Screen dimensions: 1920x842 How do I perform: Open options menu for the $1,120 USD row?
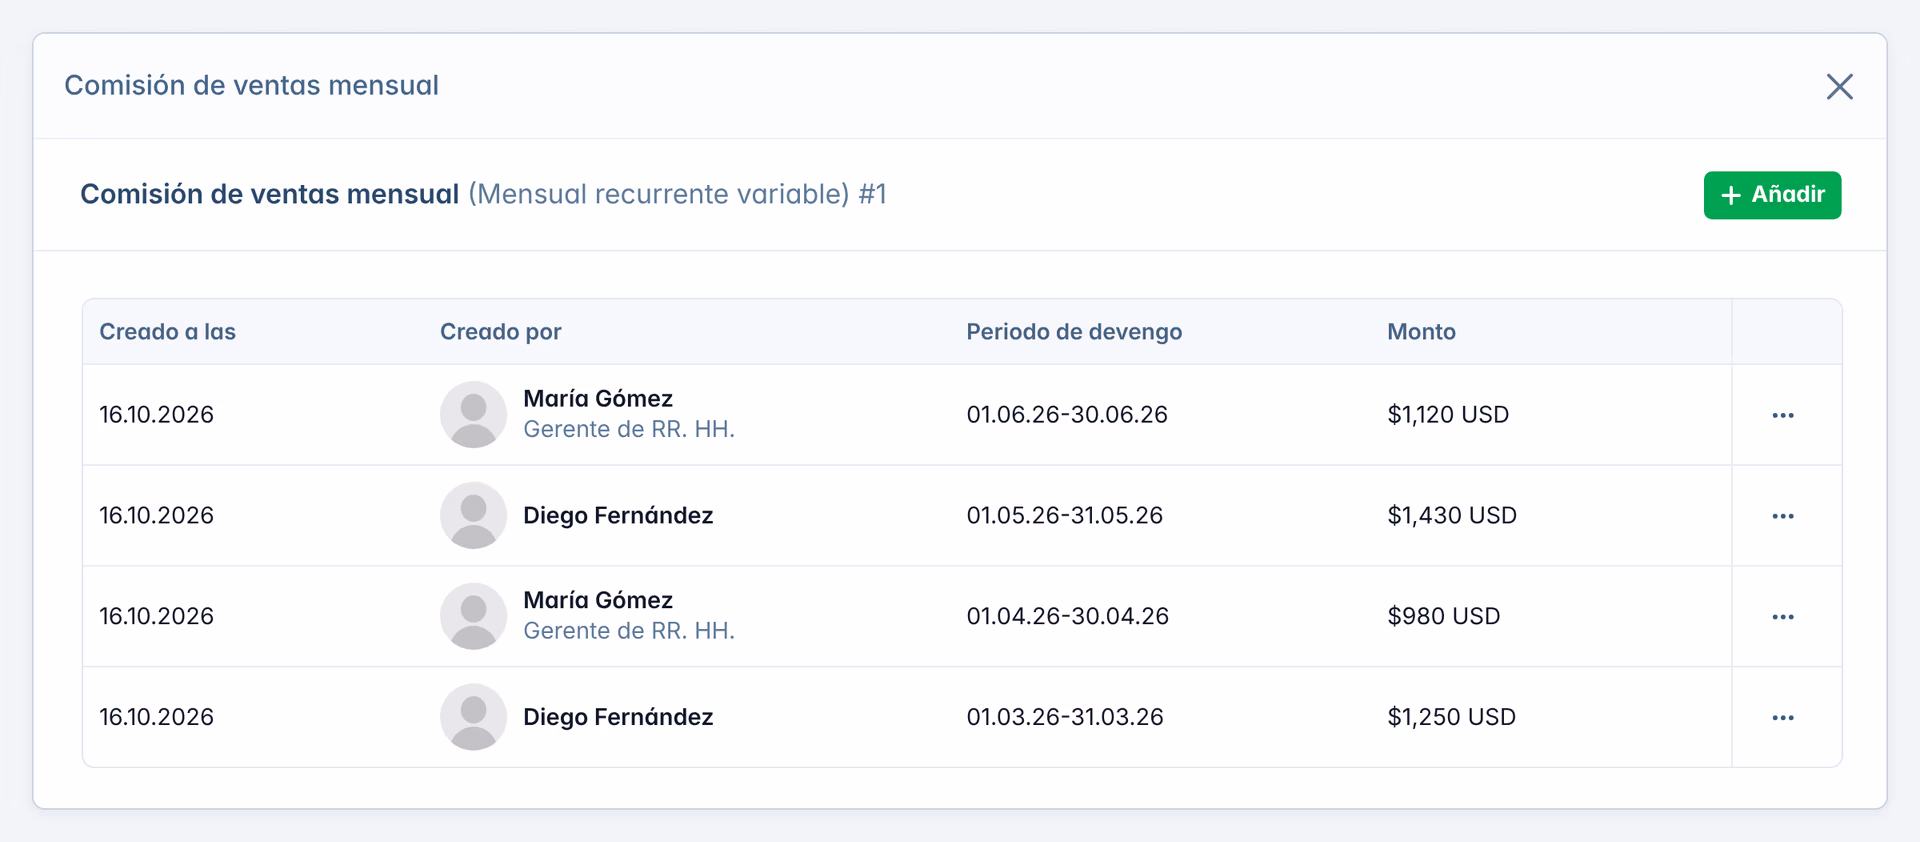pyautogui.click(x=1782, y=415)
